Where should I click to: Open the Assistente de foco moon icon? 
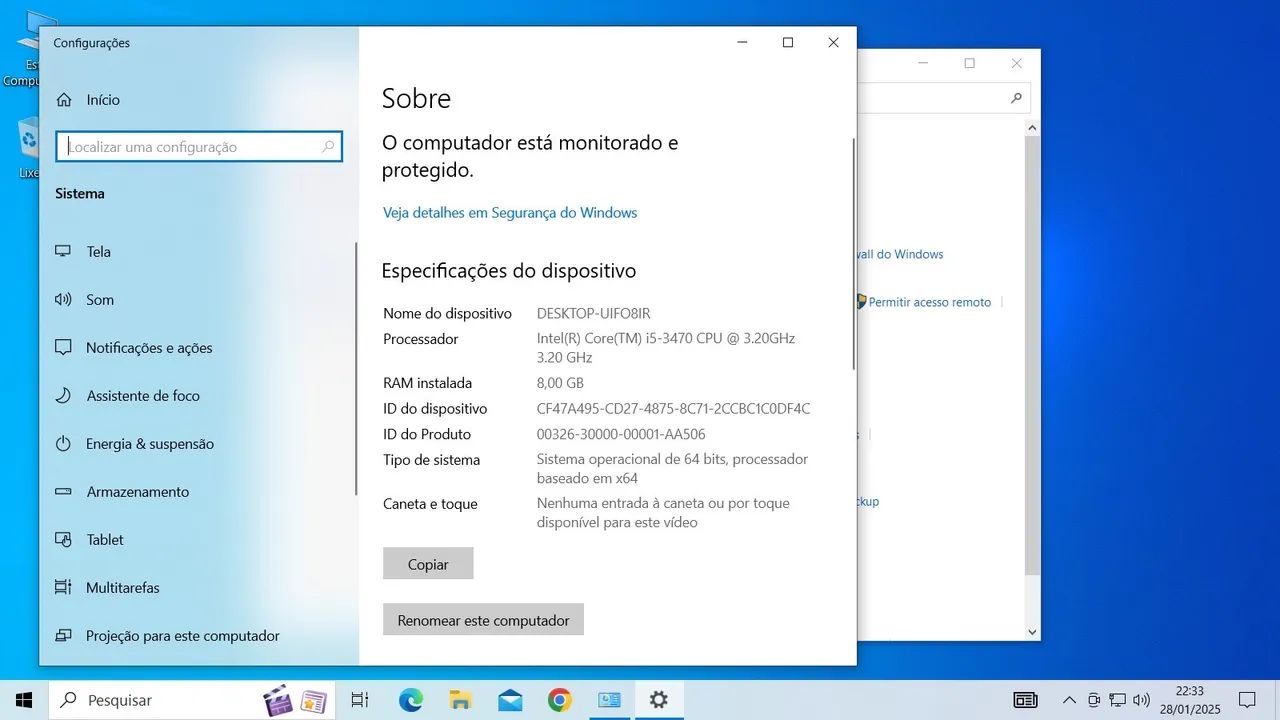63,396
